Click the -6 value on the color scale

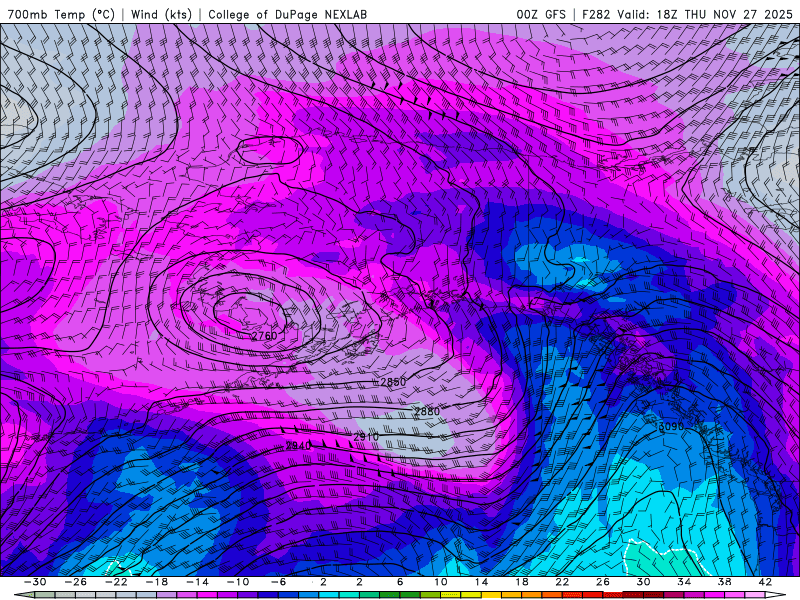point(278,582)
